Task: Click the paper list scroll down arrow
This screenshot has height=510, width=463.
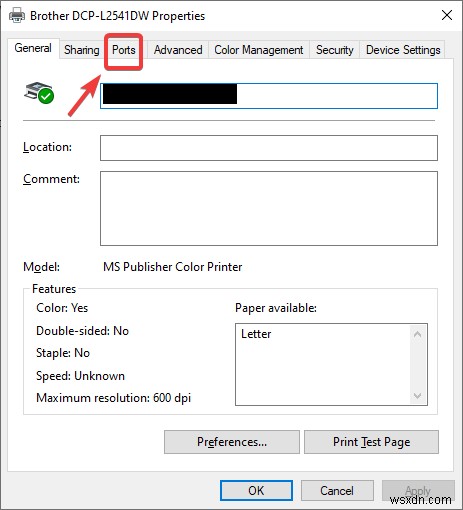Action: coord(417,396)
